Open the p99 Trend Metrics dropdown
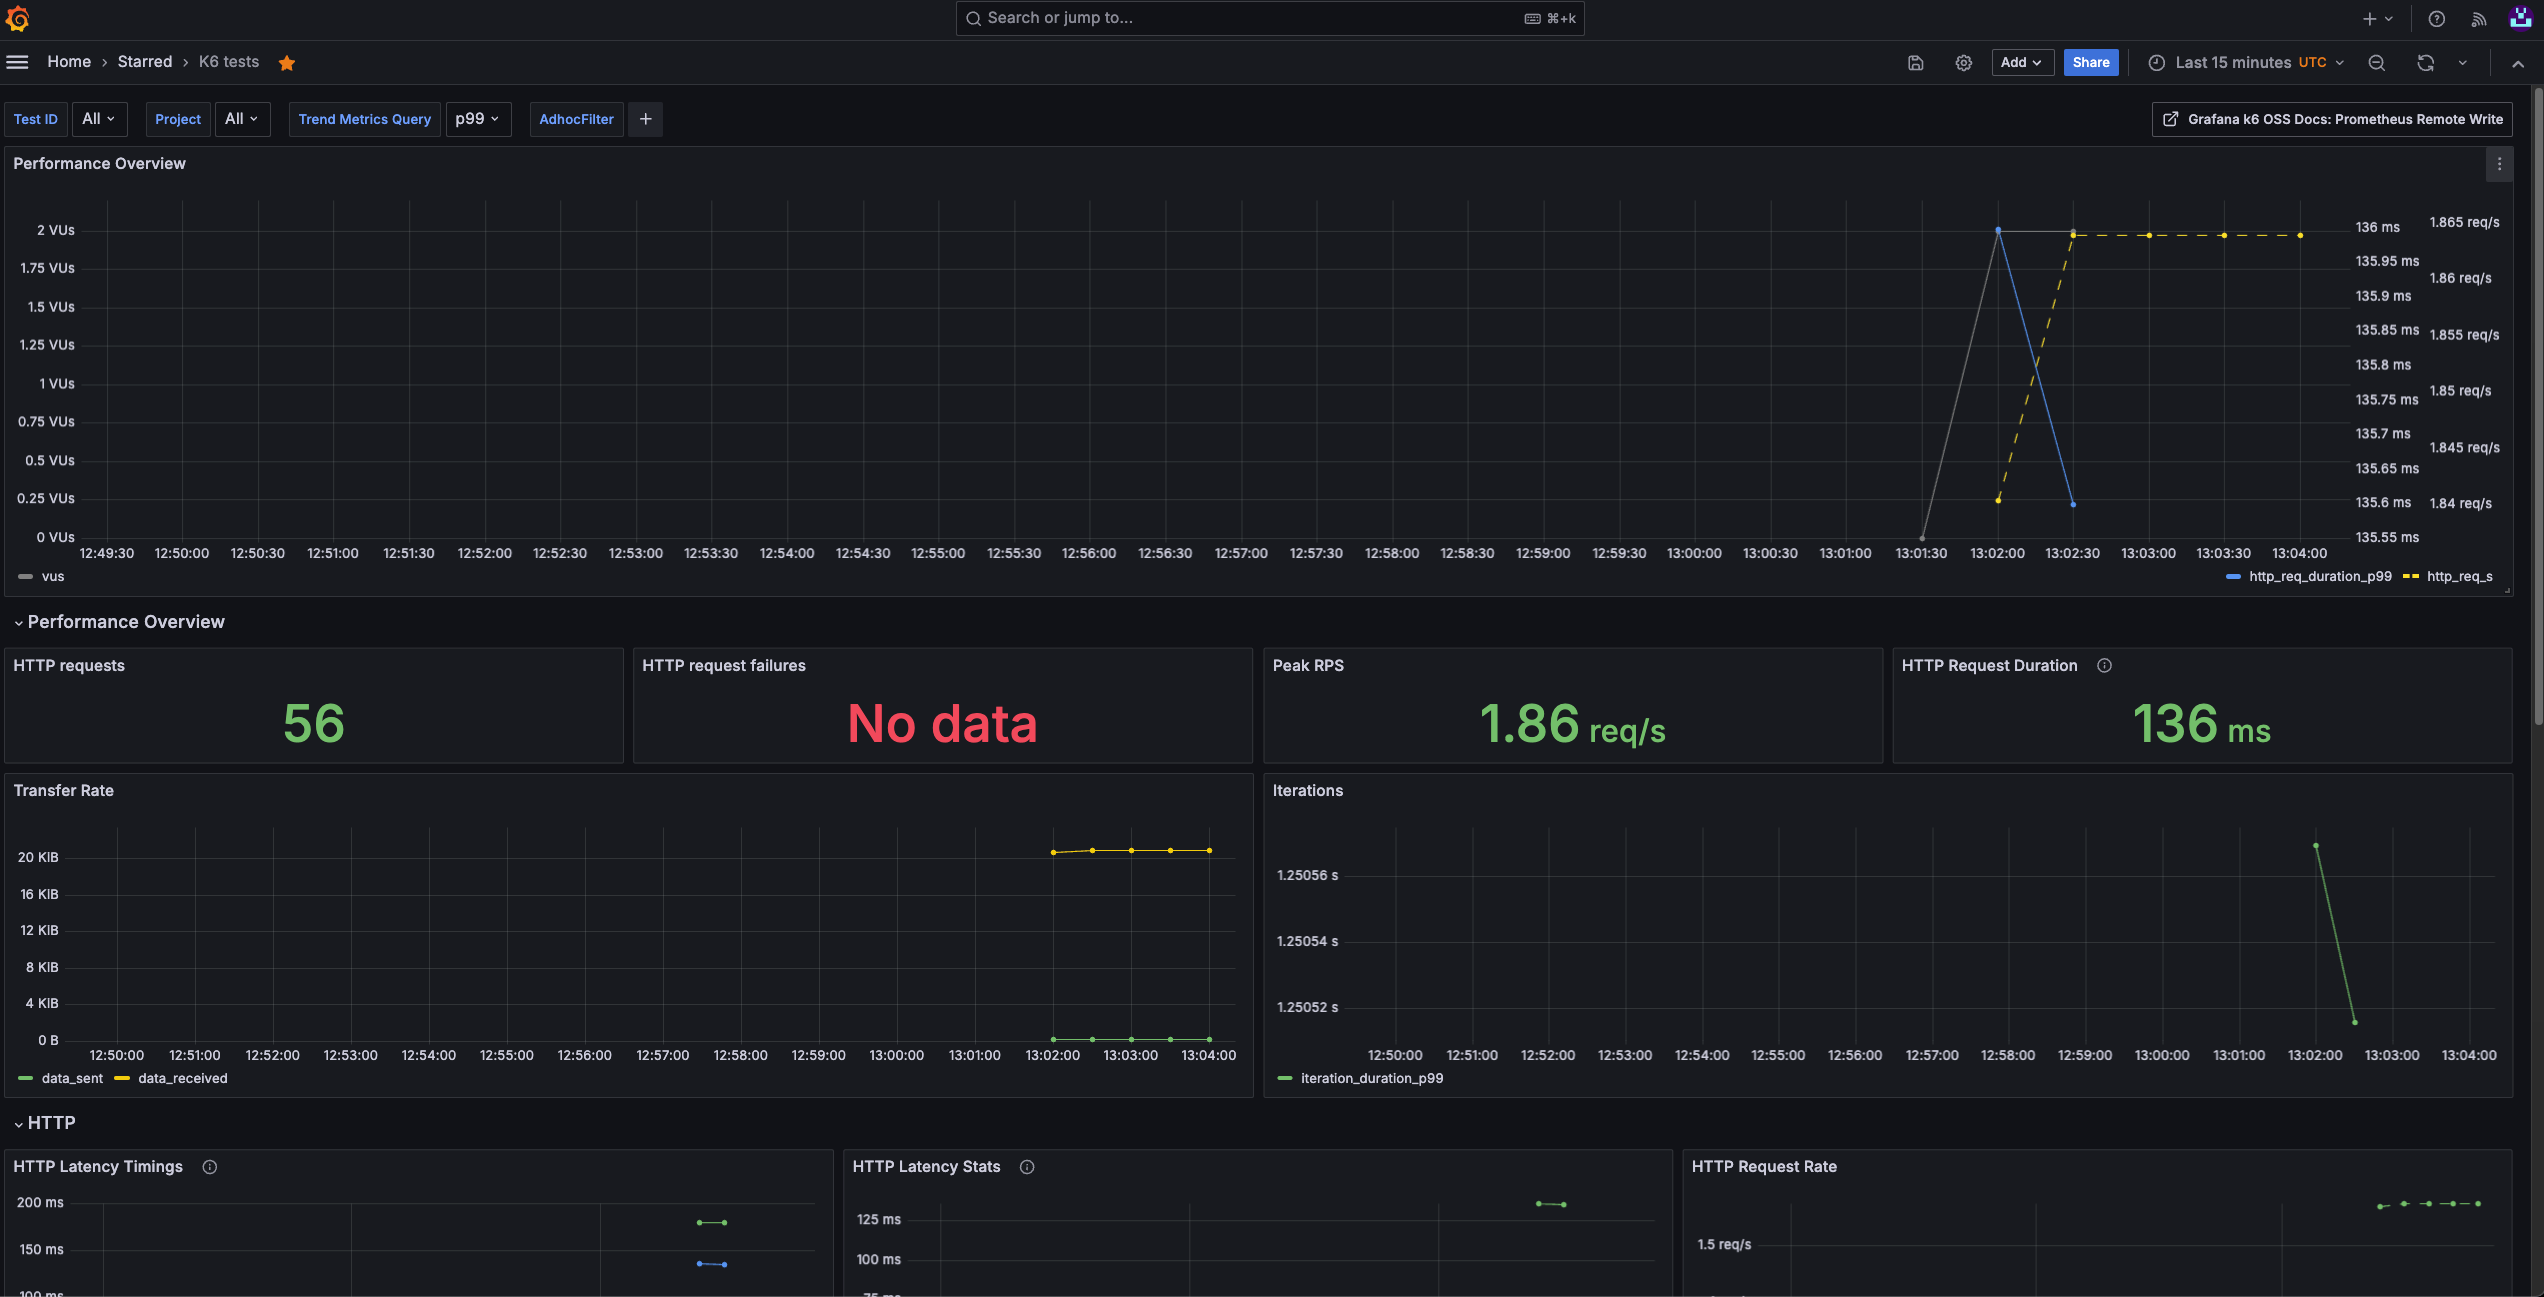Image resolution: width=2544 pixels, height=1297 pixels. tap(477, 119)
